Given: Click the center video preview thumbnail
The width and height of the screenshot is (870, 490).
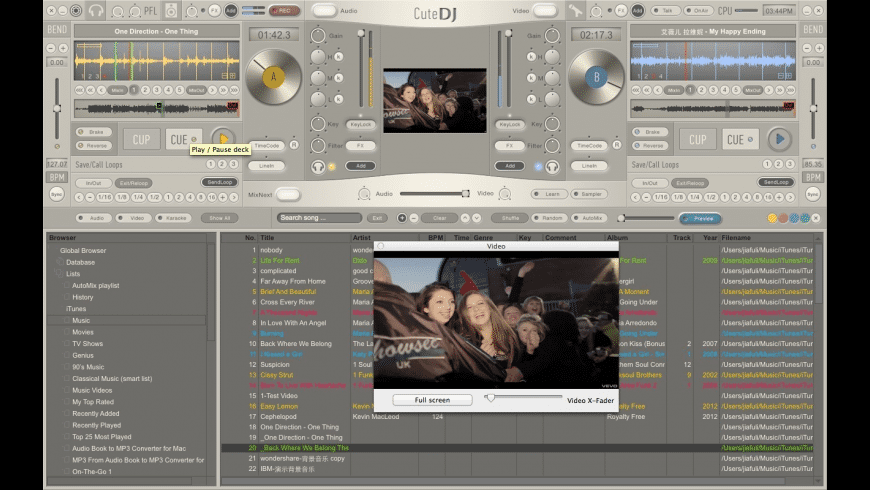Looking at the screenshot, I should 434,100.
